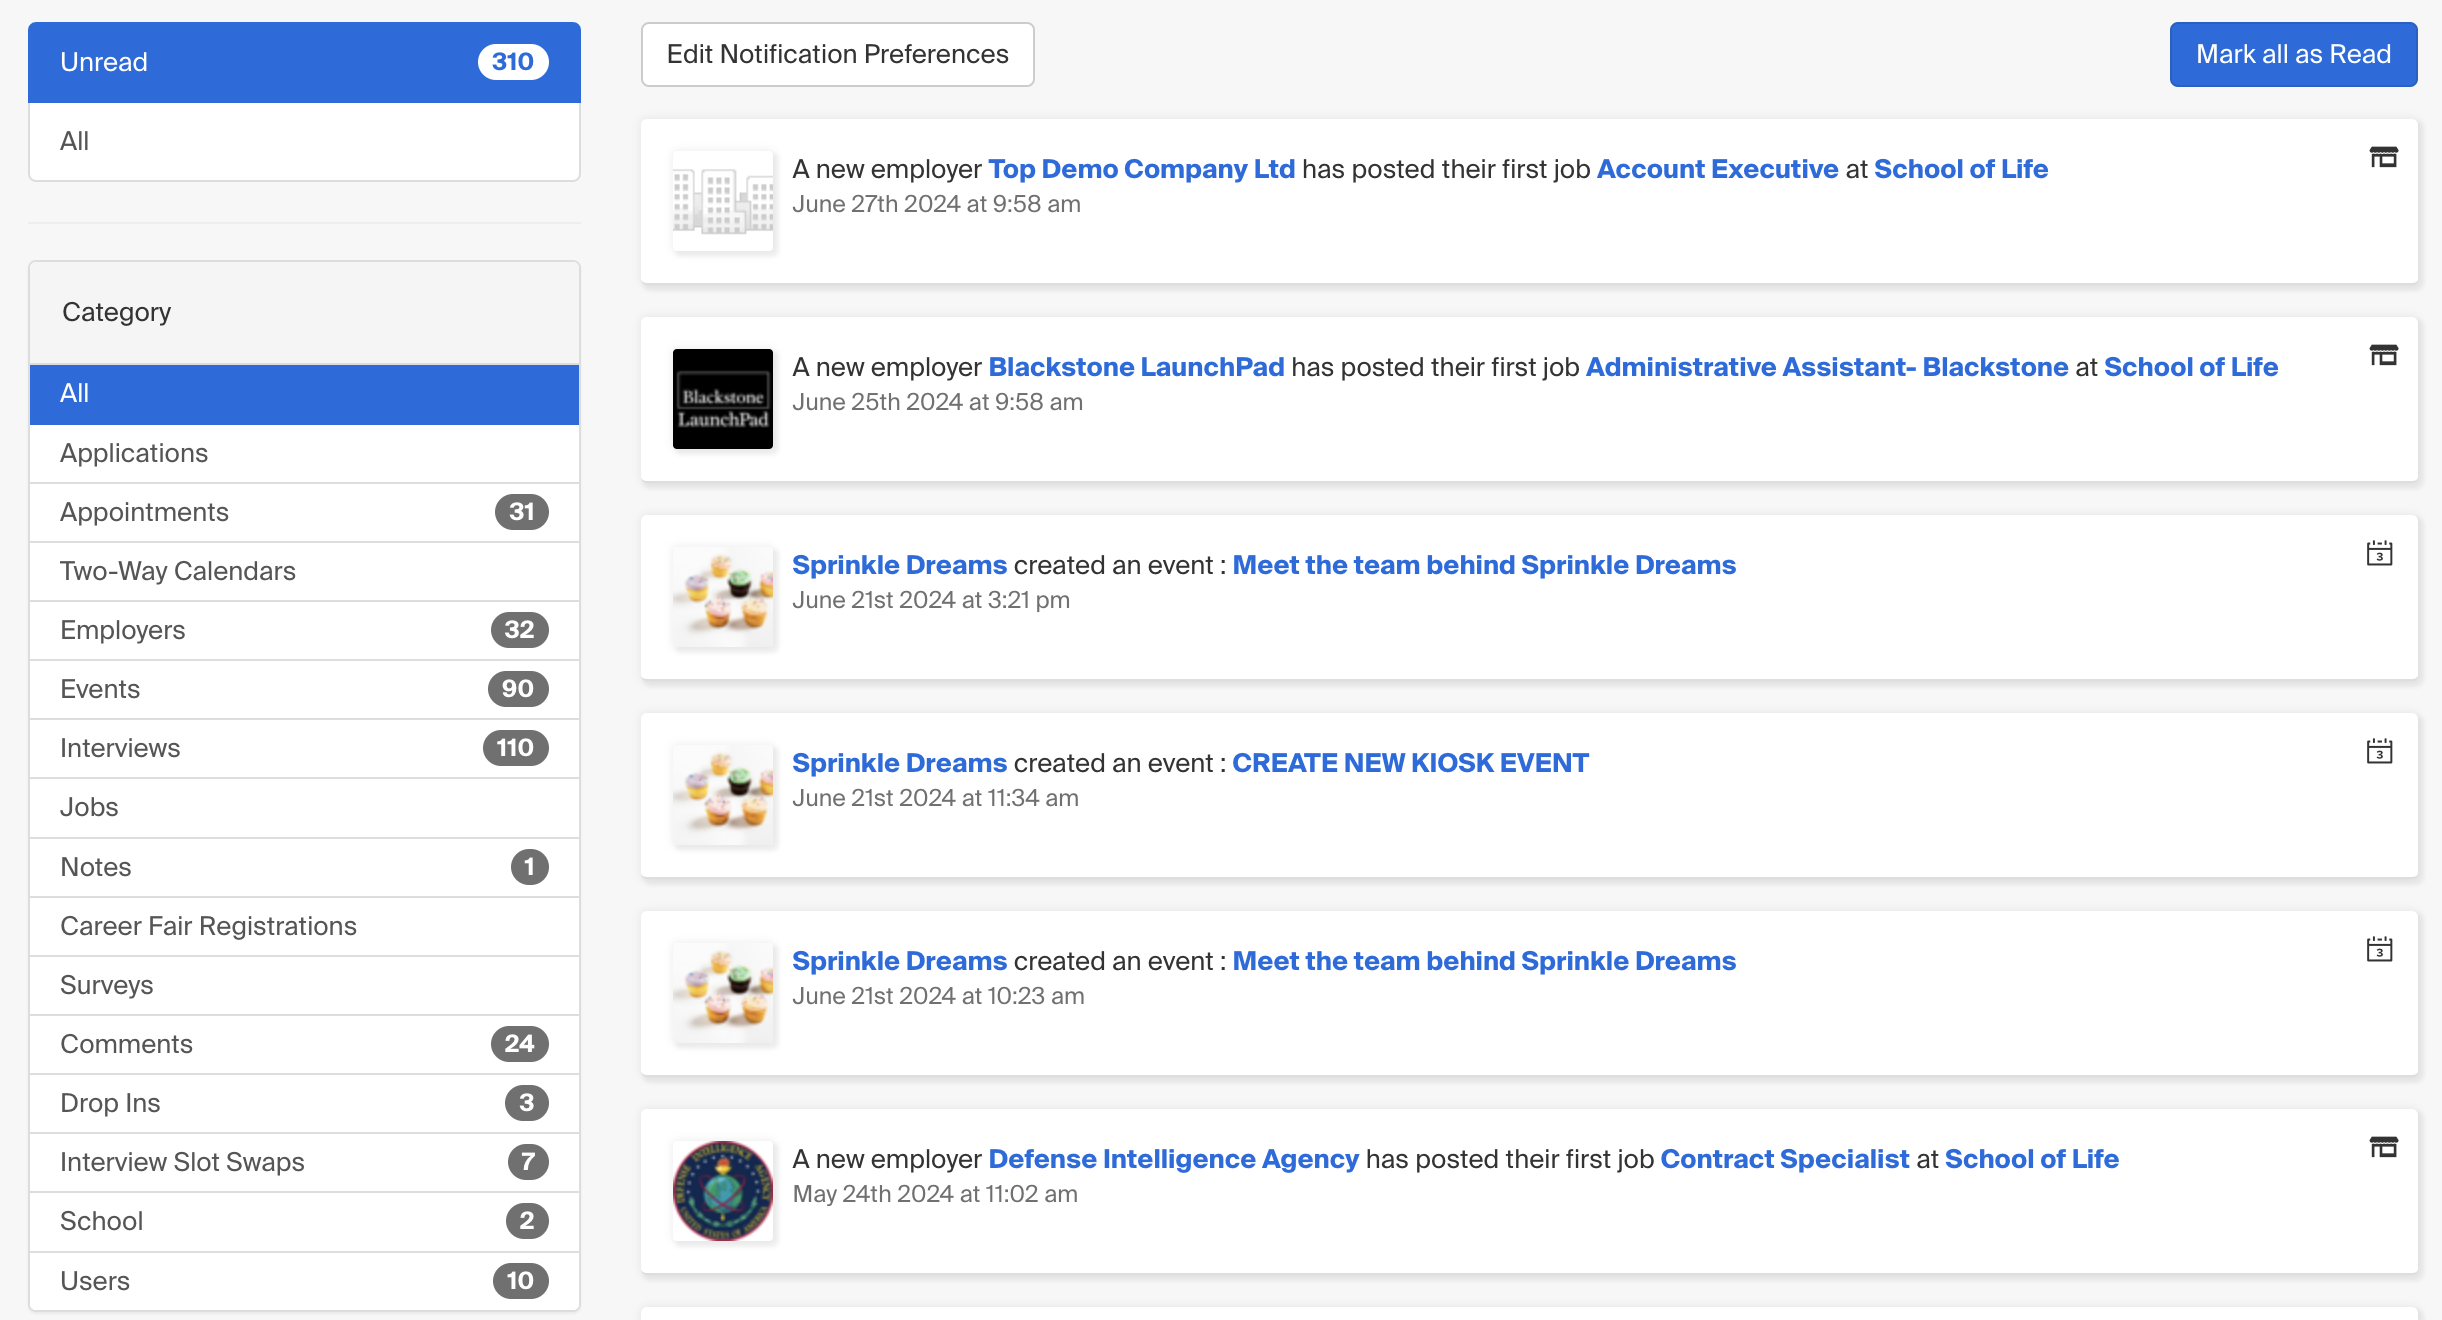Open School of Life link in the Top Demo notification

(x=1961, y=169)
